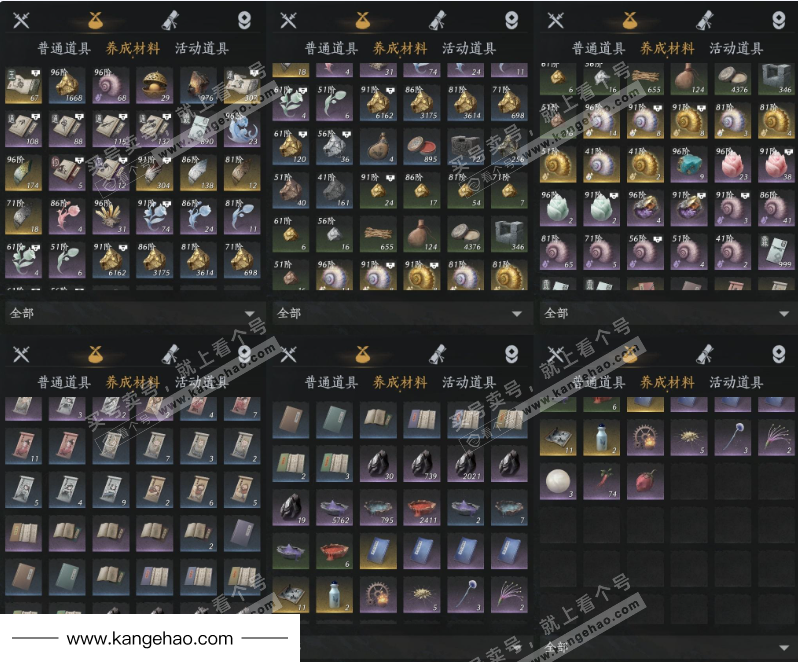Choose the teal ore item in top-right panel
Screen dimensions: 798x662
689,164
